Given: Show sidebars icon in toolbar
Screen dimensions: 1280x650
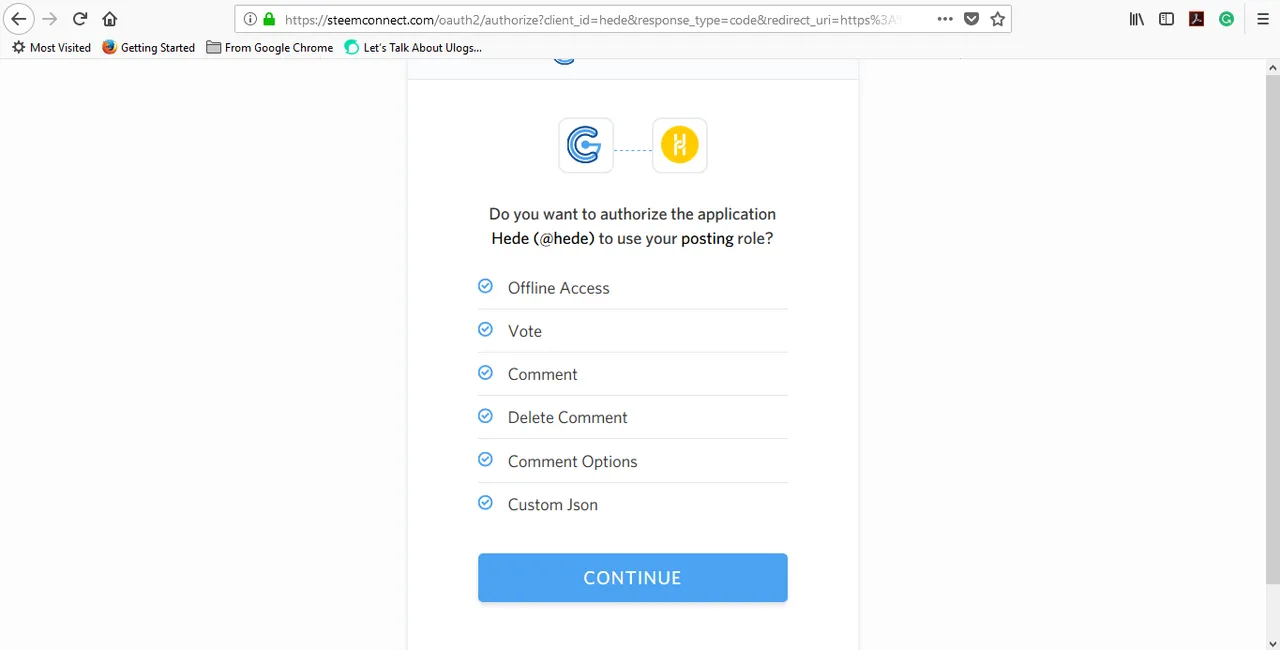Looking at the screenshot, I should click(1166, 19).
